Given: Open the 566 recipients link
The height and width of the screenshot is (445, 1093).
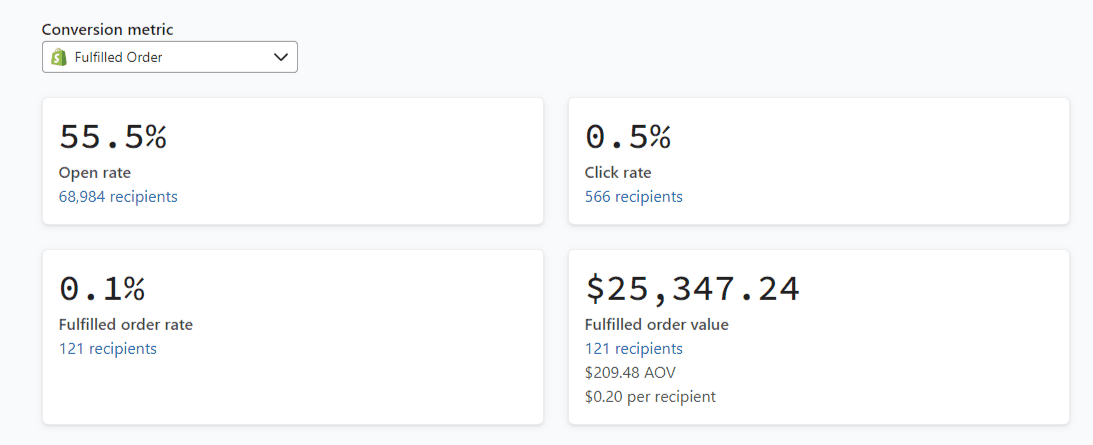Looking at the screenshot, I should (633, 197).
